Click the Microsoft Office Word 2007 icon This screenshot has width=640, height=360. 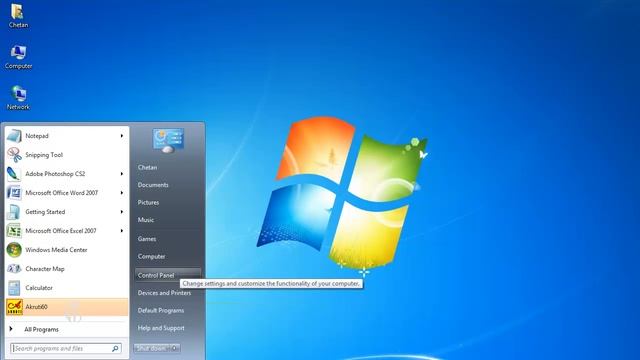(14, 193)
